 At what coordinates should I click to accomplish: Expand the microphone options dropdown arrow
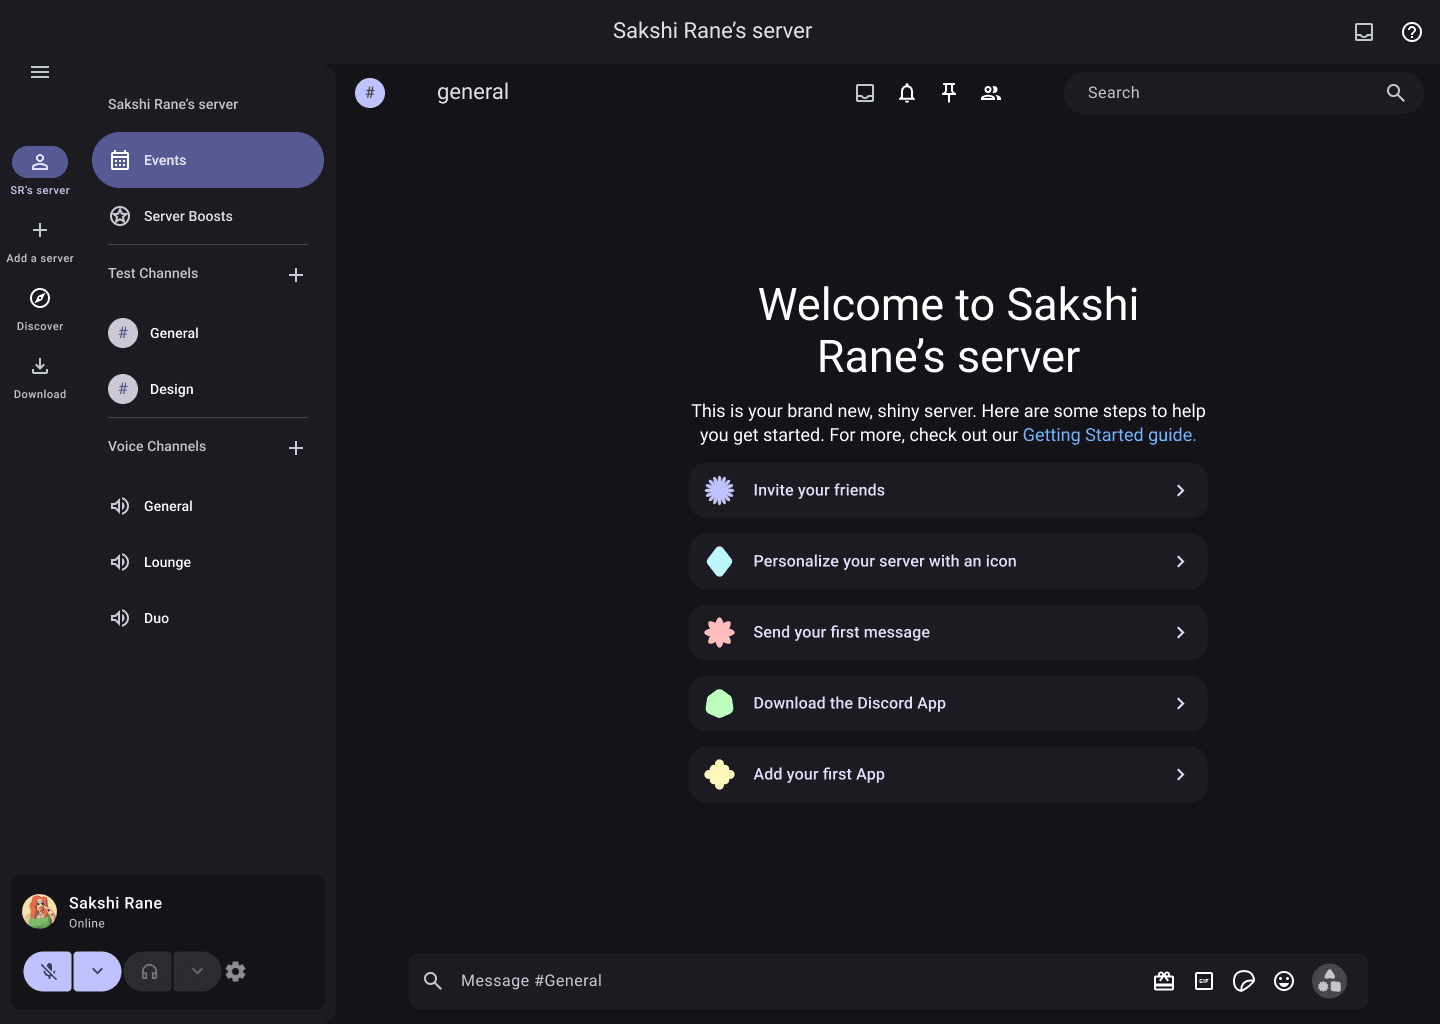click(x=97, y=971)
